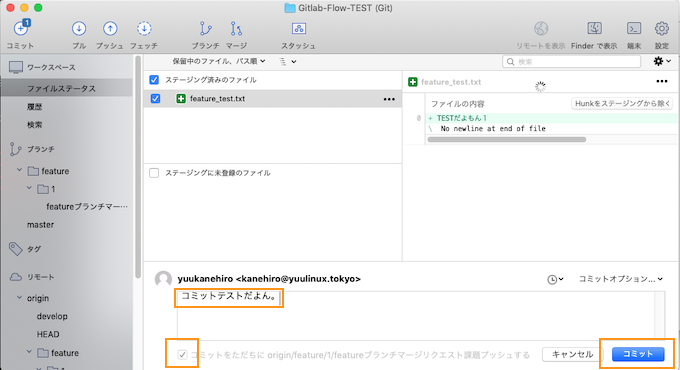The image size is (680, 370).
Task: Click Unstage Hunk (Hunkをステージングから除く) button
Action: tap(622, 104)
